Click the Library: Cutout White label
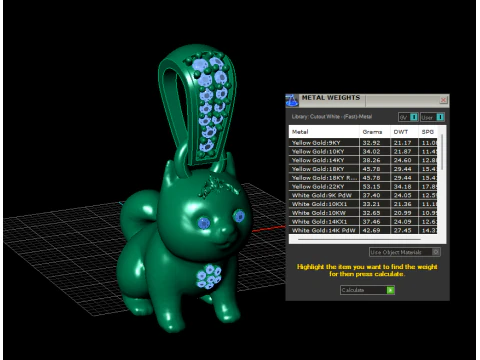This screenshot has width=480, height=360. pyautogui.click(x=332, y=117)
